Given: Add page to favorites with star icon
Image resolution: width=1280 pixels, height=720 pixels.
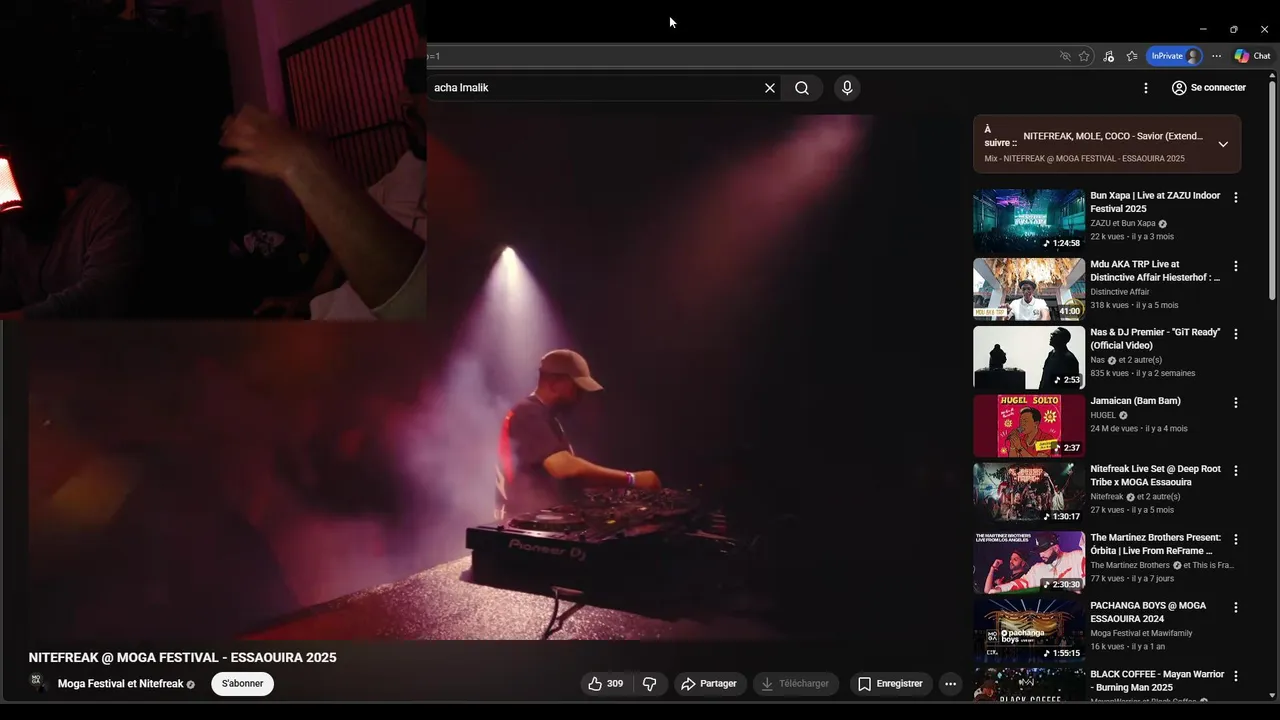Looking at the screenshot, I should tap(1084, 56).
